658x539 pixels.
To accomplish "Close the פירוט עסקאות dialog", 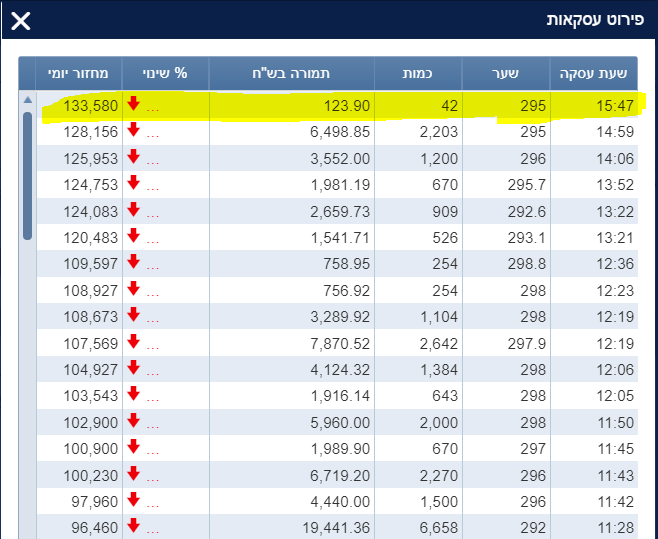I will (x=21, y=21).
